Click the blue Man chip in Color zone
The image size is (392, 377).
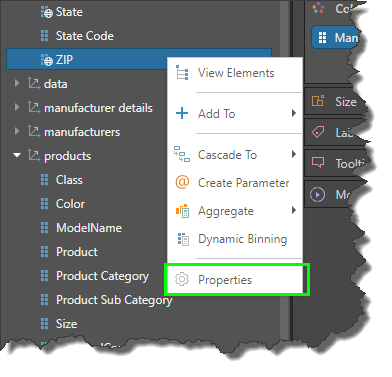click(337, 38)
